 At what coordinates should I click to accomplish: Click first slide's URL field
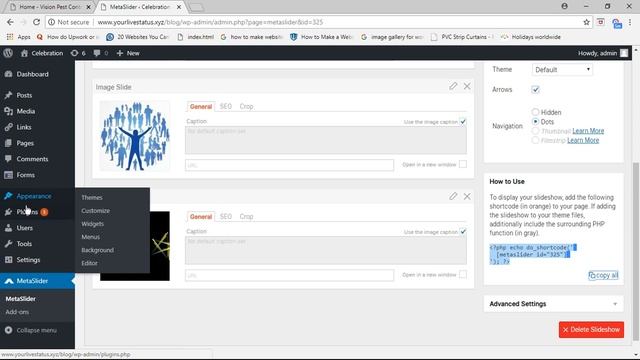pos(289,165)
